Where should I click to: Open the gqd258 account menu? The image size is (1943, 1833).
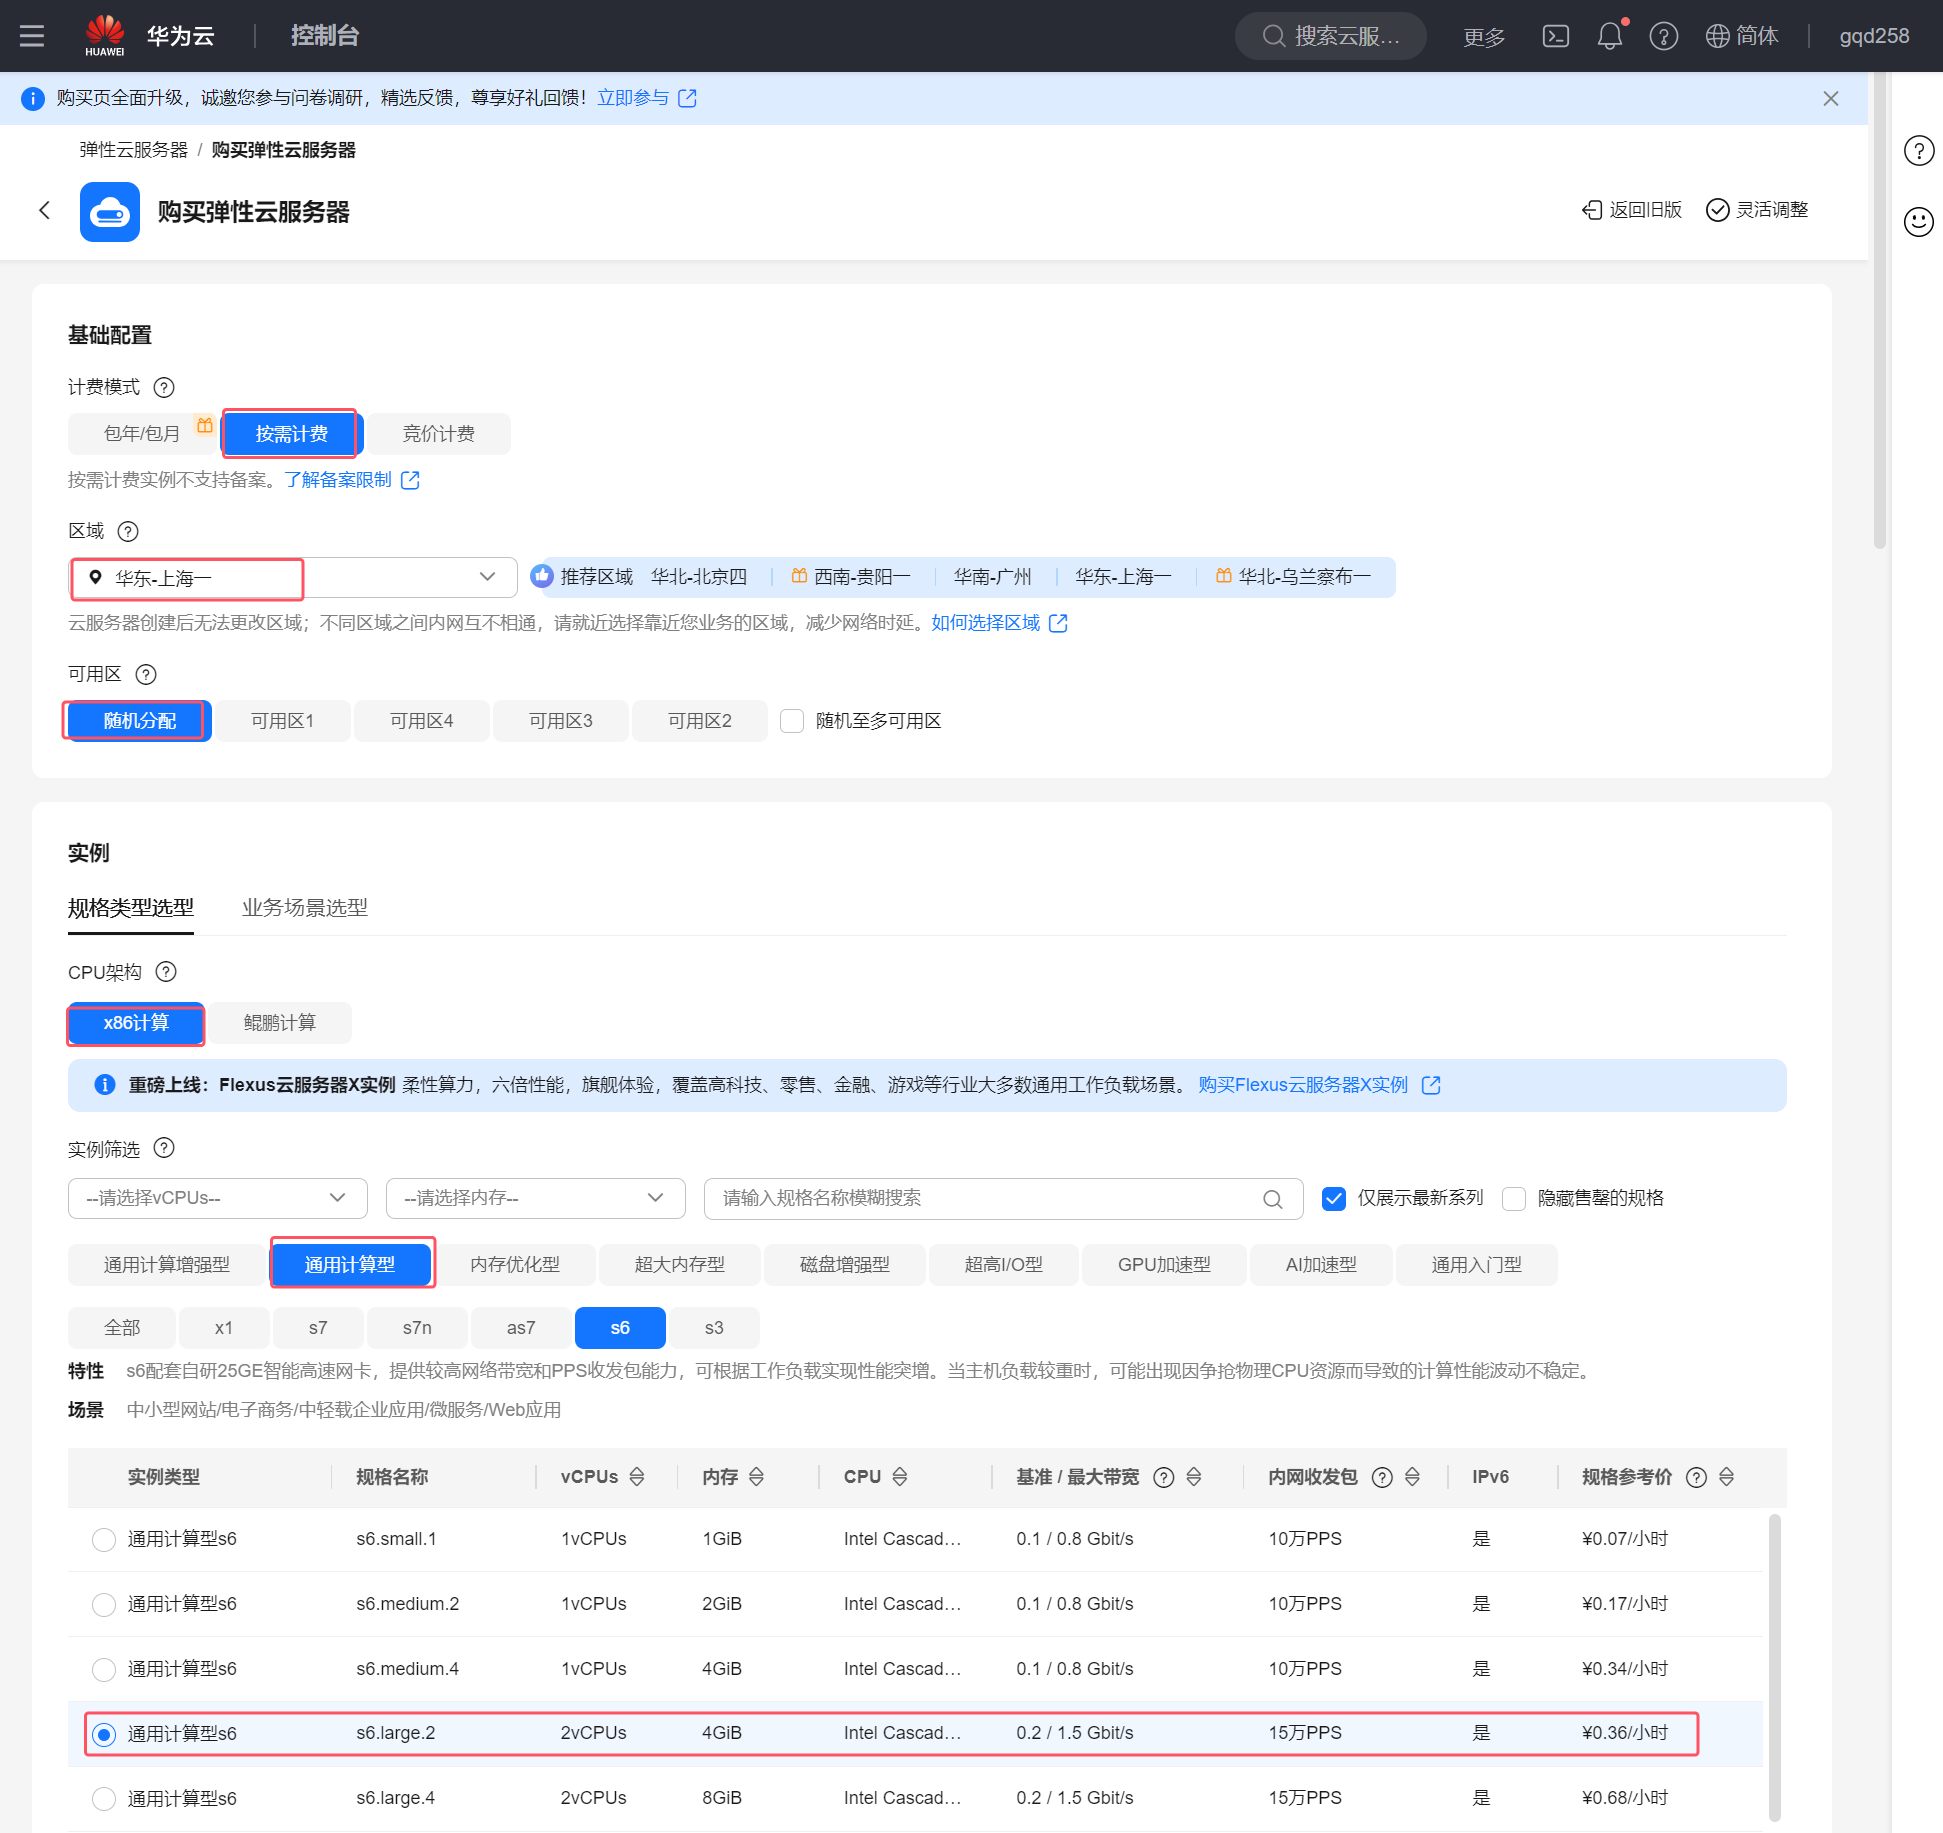[1874, 36]
